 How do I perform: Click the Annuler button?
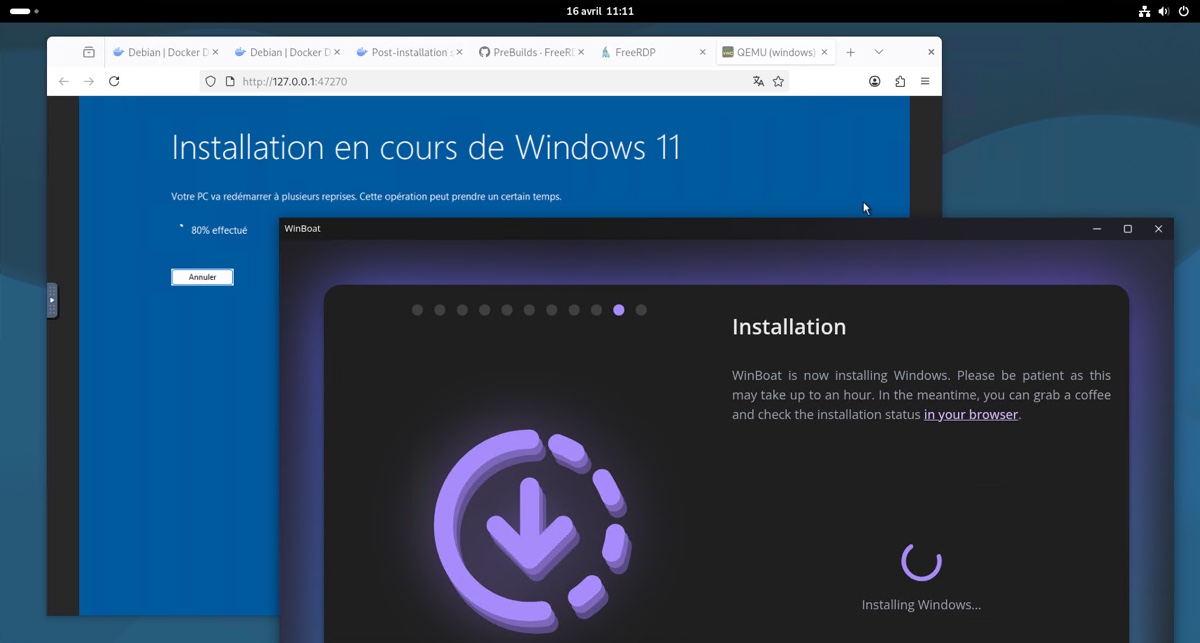[202, 277]
